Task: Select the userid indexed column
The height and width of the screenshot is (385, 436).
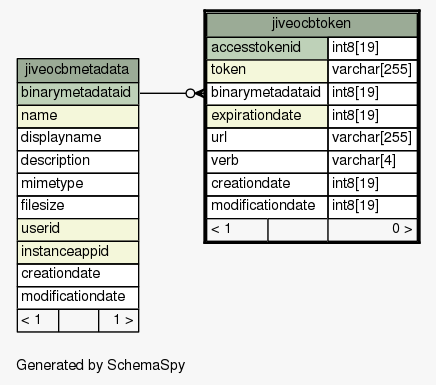Action: pyautogui.click(x=78, y=230)
